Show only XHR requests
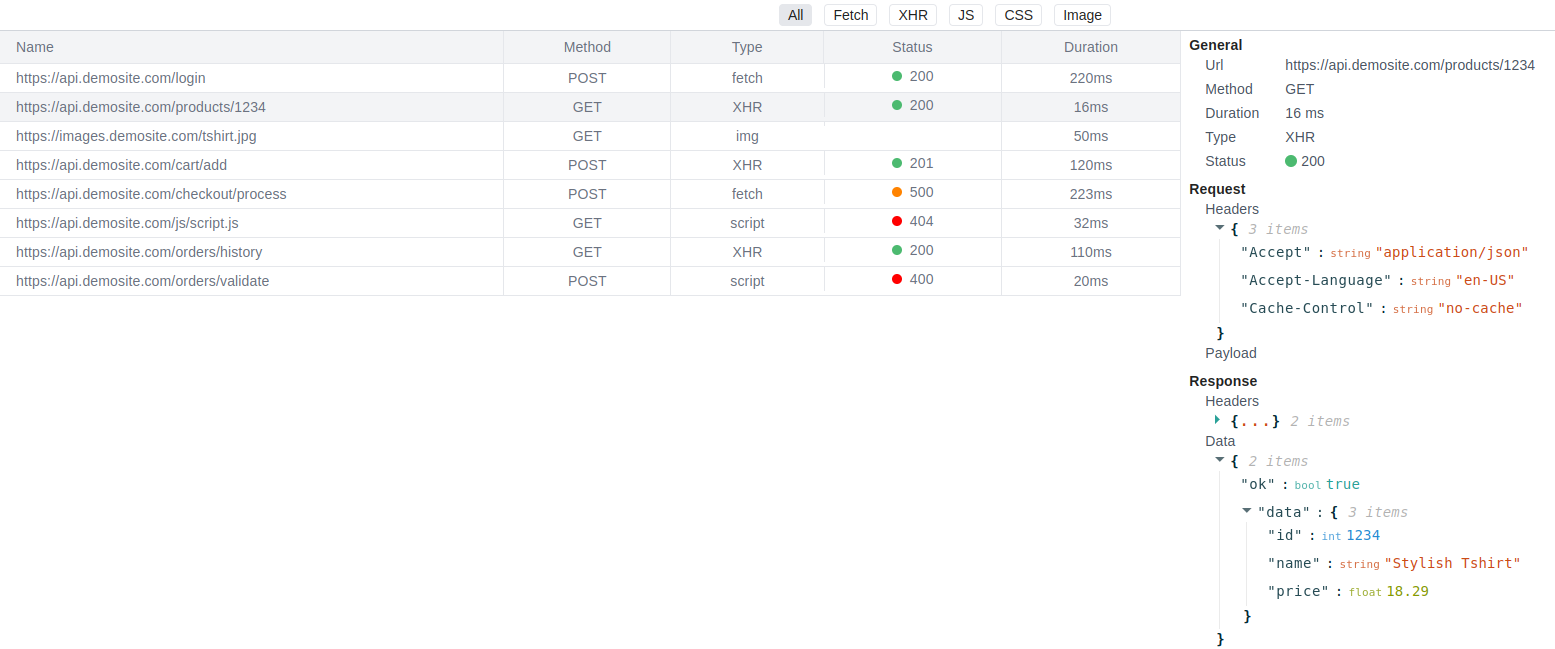The height and width of the screenshot is (649, 1555). pos(912,15)
